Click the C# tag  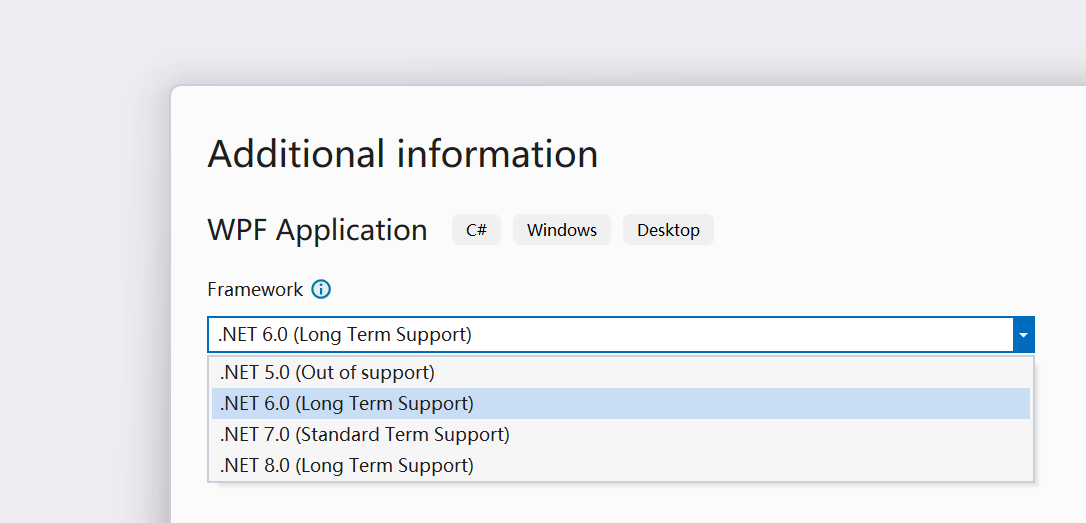(477, 230)
